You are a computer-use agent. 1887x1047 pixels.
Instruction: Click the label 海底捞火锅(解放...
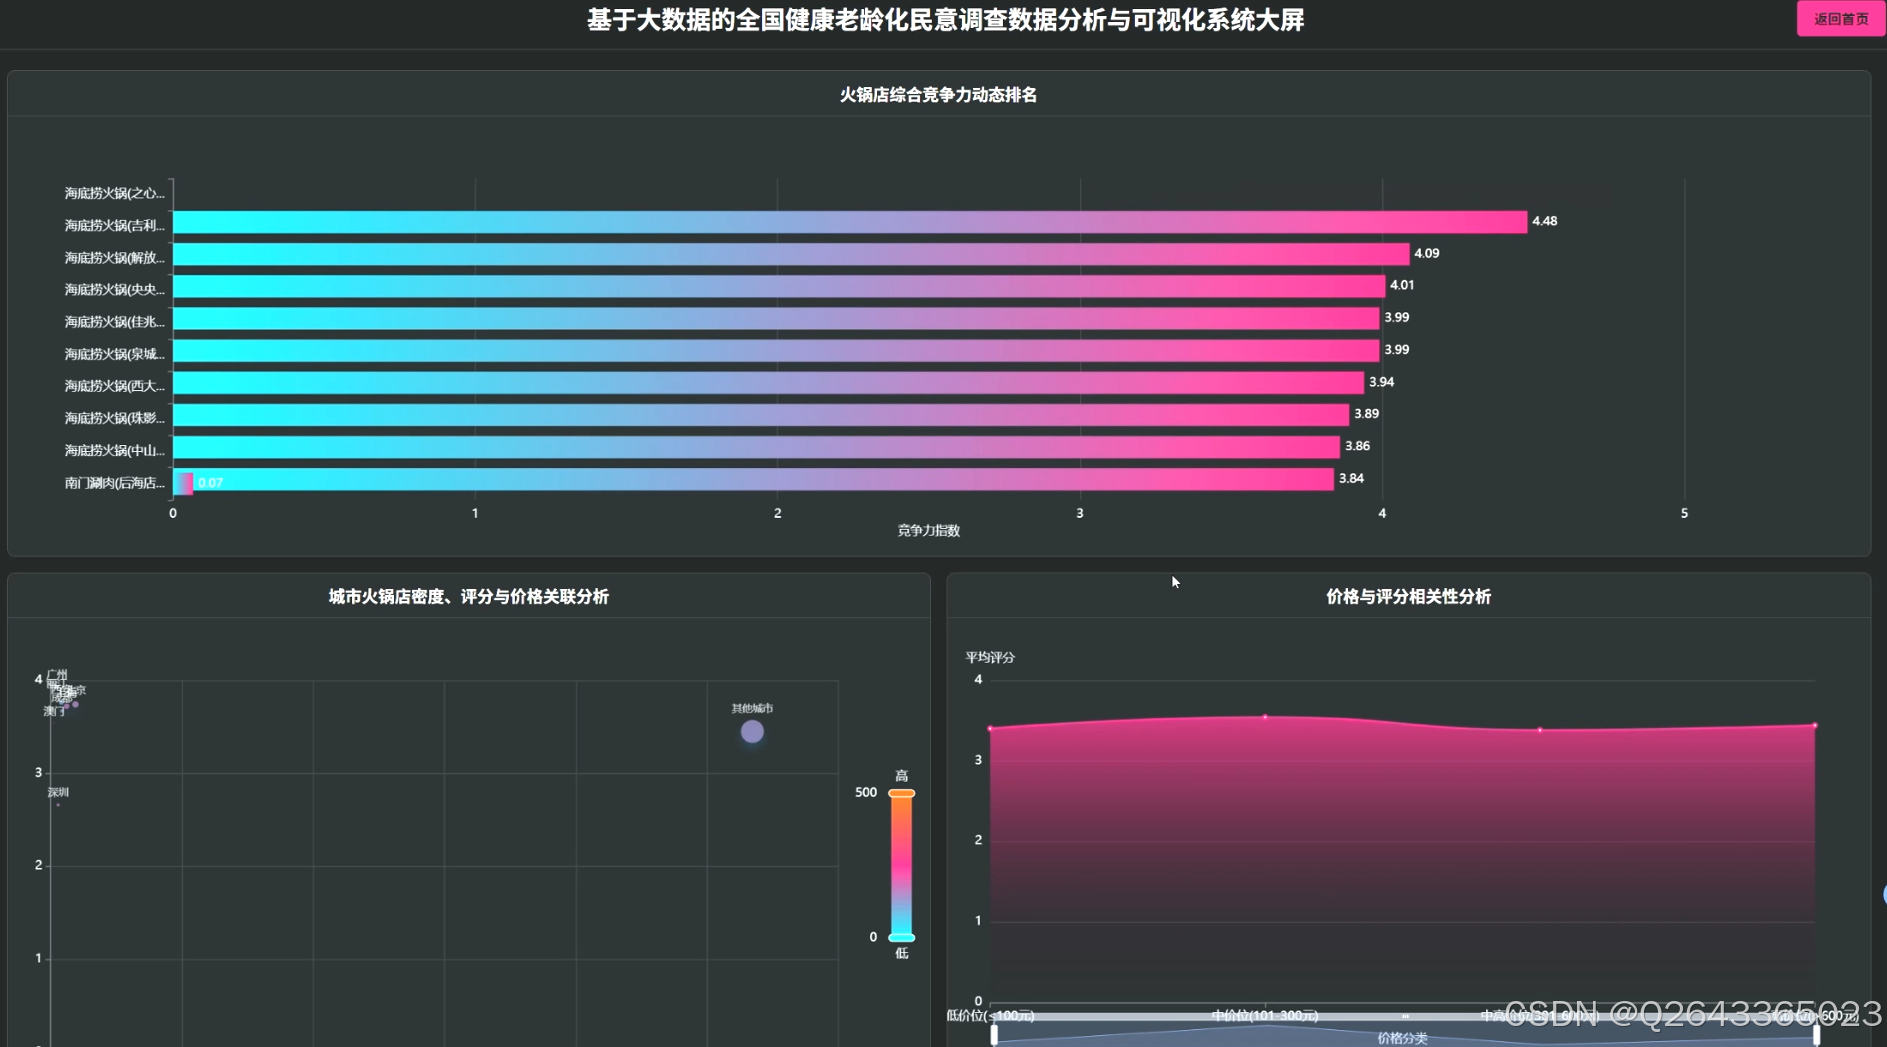tap(114, 257)
